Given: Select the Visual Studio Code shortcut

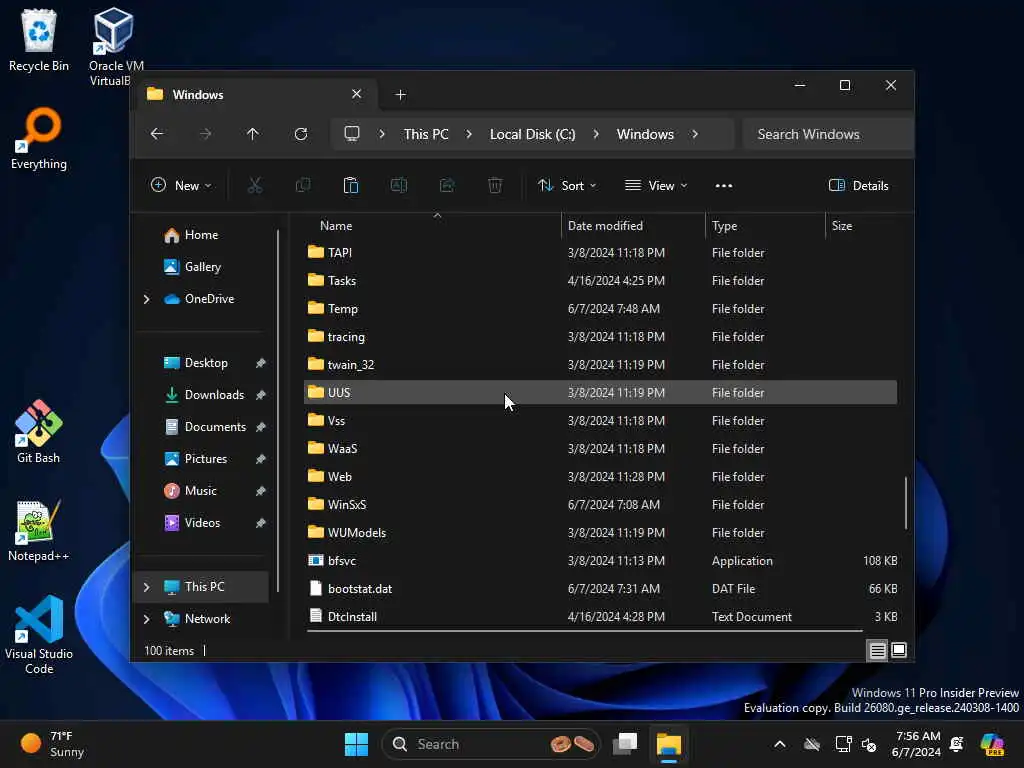Looking at the screenshot, I should (39, 635).
